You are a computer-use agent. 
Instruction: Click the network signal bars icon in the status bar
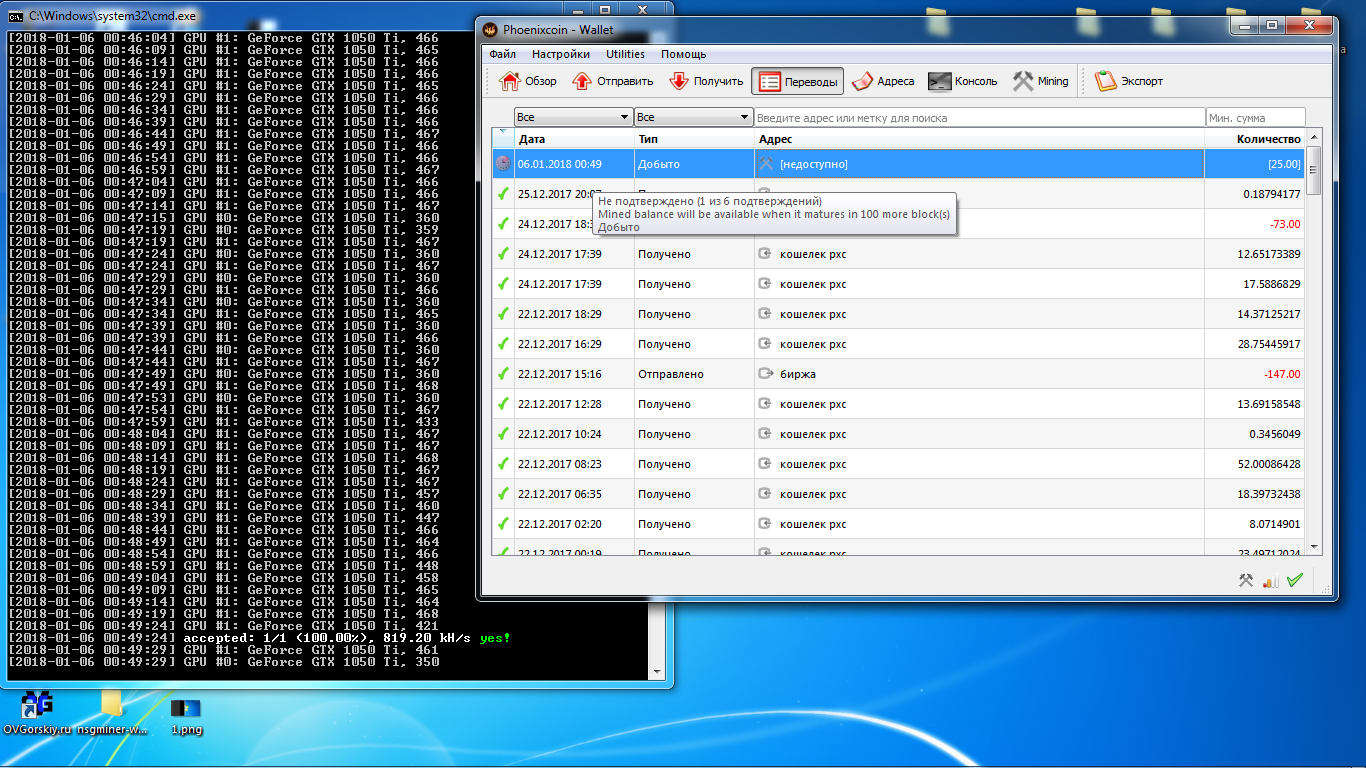tap(1271, 580)
